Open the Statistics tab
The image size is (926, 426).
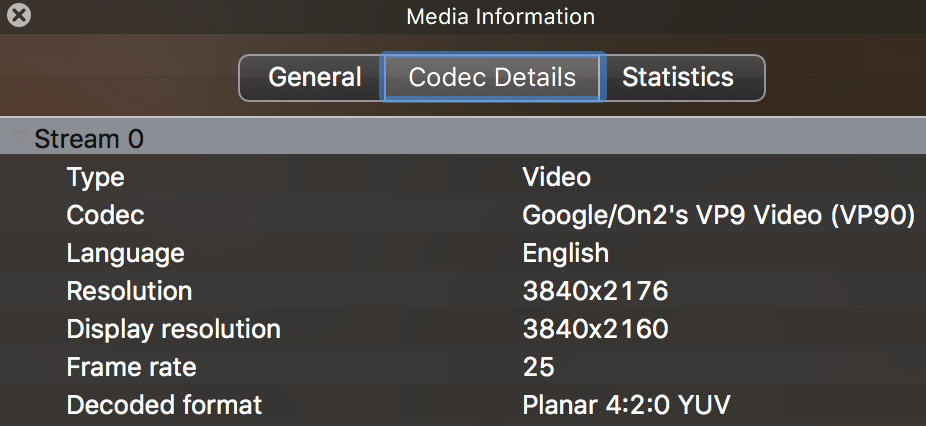click(678, 78)
